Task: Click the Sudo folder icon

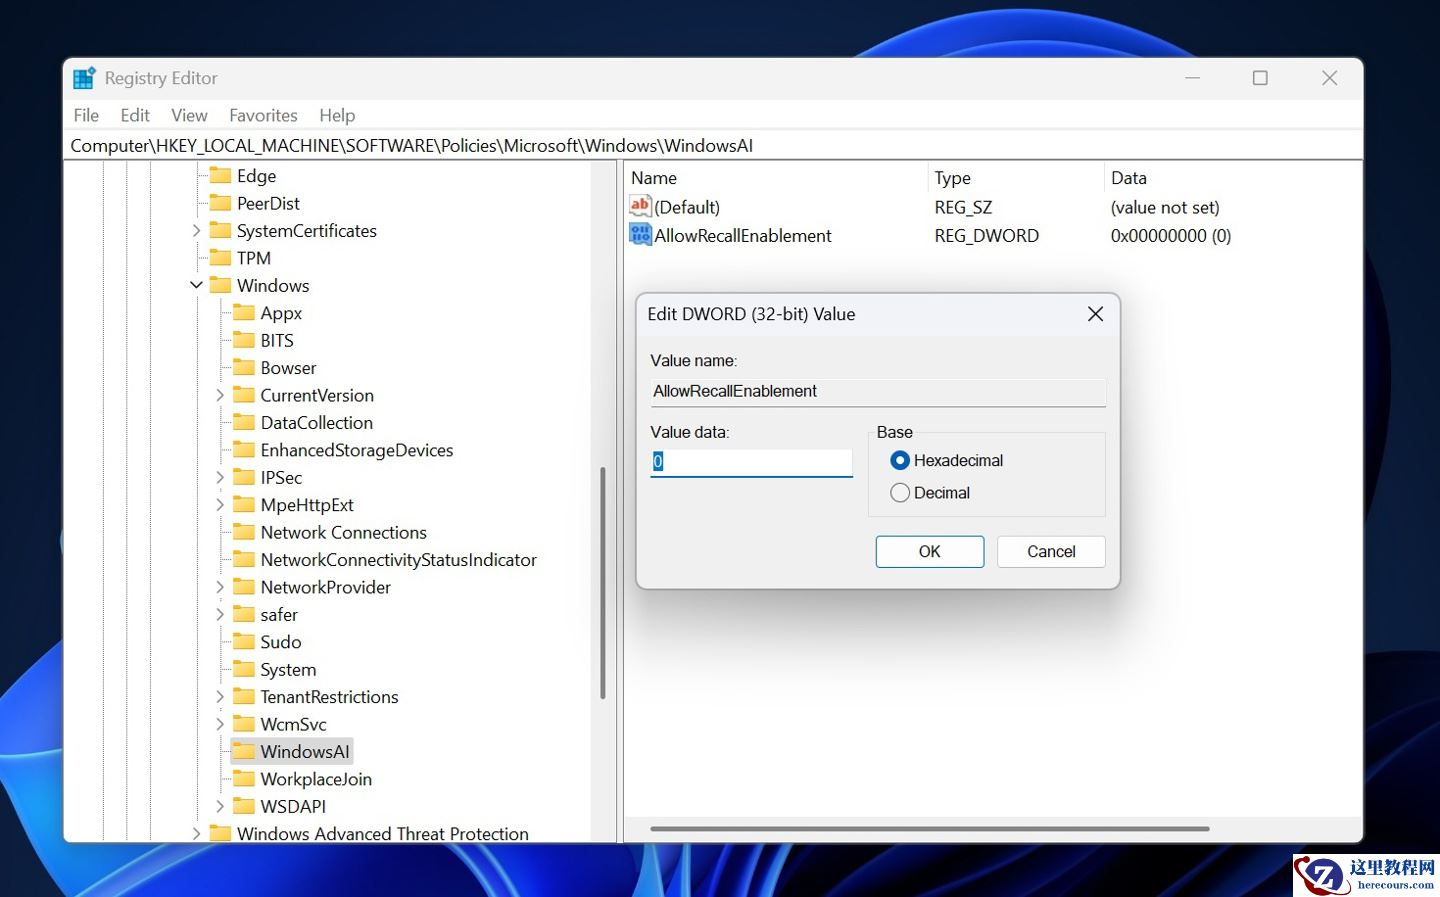Action: pyautogui.click(x=243, y=641)
